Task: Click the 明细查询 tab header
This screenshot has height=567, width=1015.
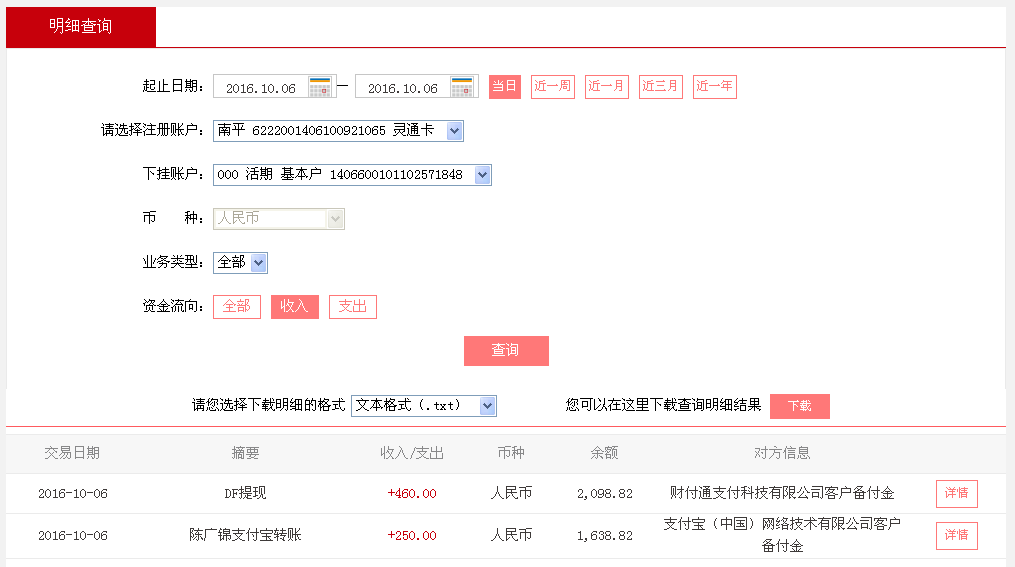Action: pyautogui.click(x=81, y=27)
